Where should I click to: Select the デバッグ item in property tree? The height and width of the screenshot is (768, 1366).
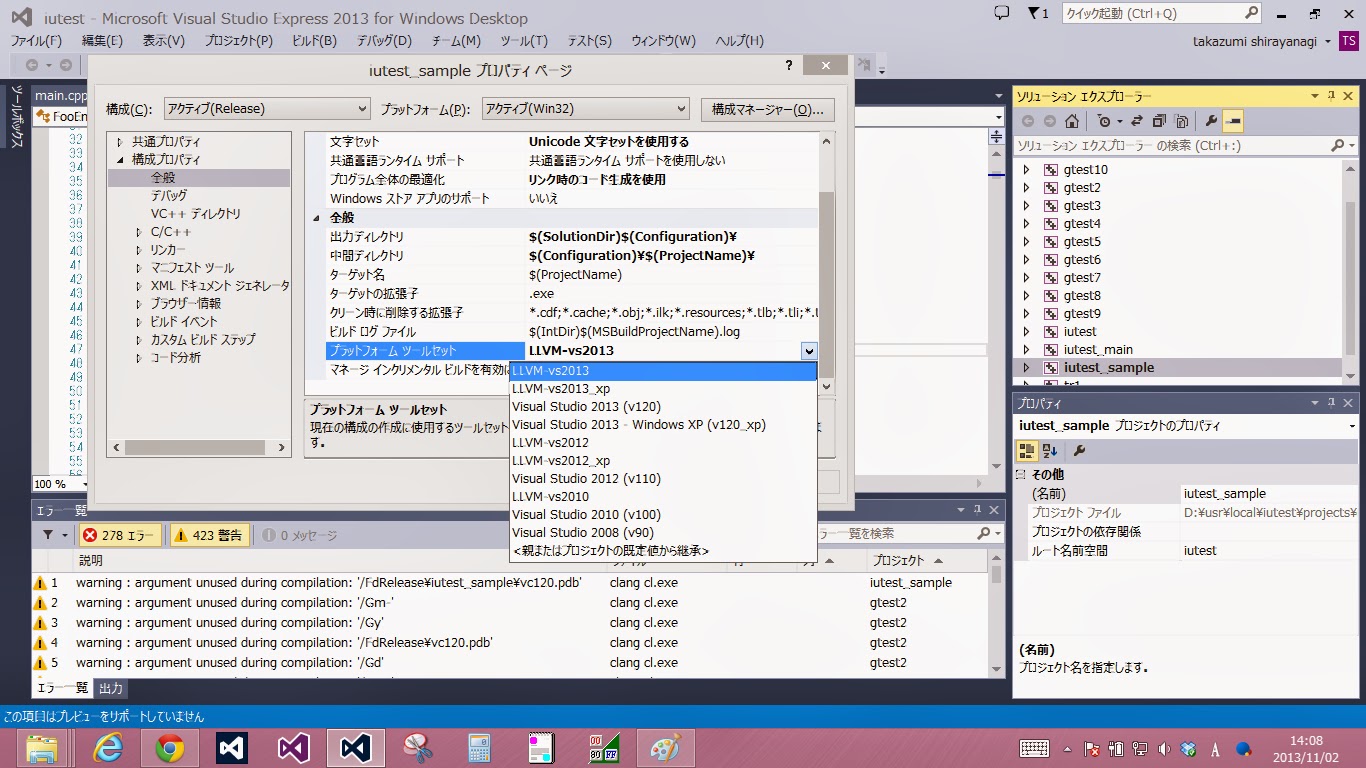pyautogui.click(x=169, y=196)
